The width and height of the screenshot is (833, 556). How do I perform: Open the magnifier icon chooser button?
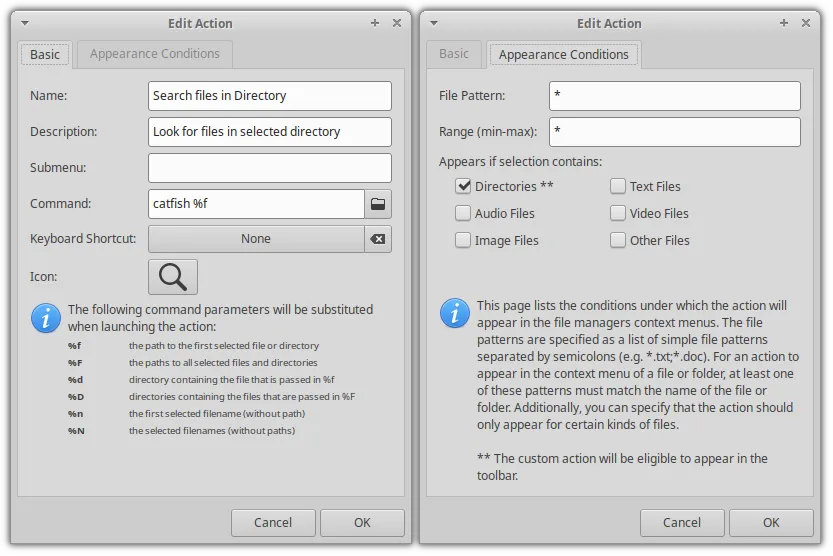tap(173, 277)
